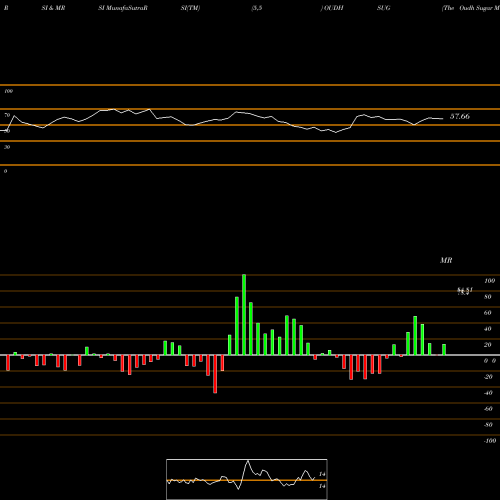Image resolution: width=500 pixels, height=500 pixels.
Task: Click the tallest green MR histogram bar
Action: 244,315
